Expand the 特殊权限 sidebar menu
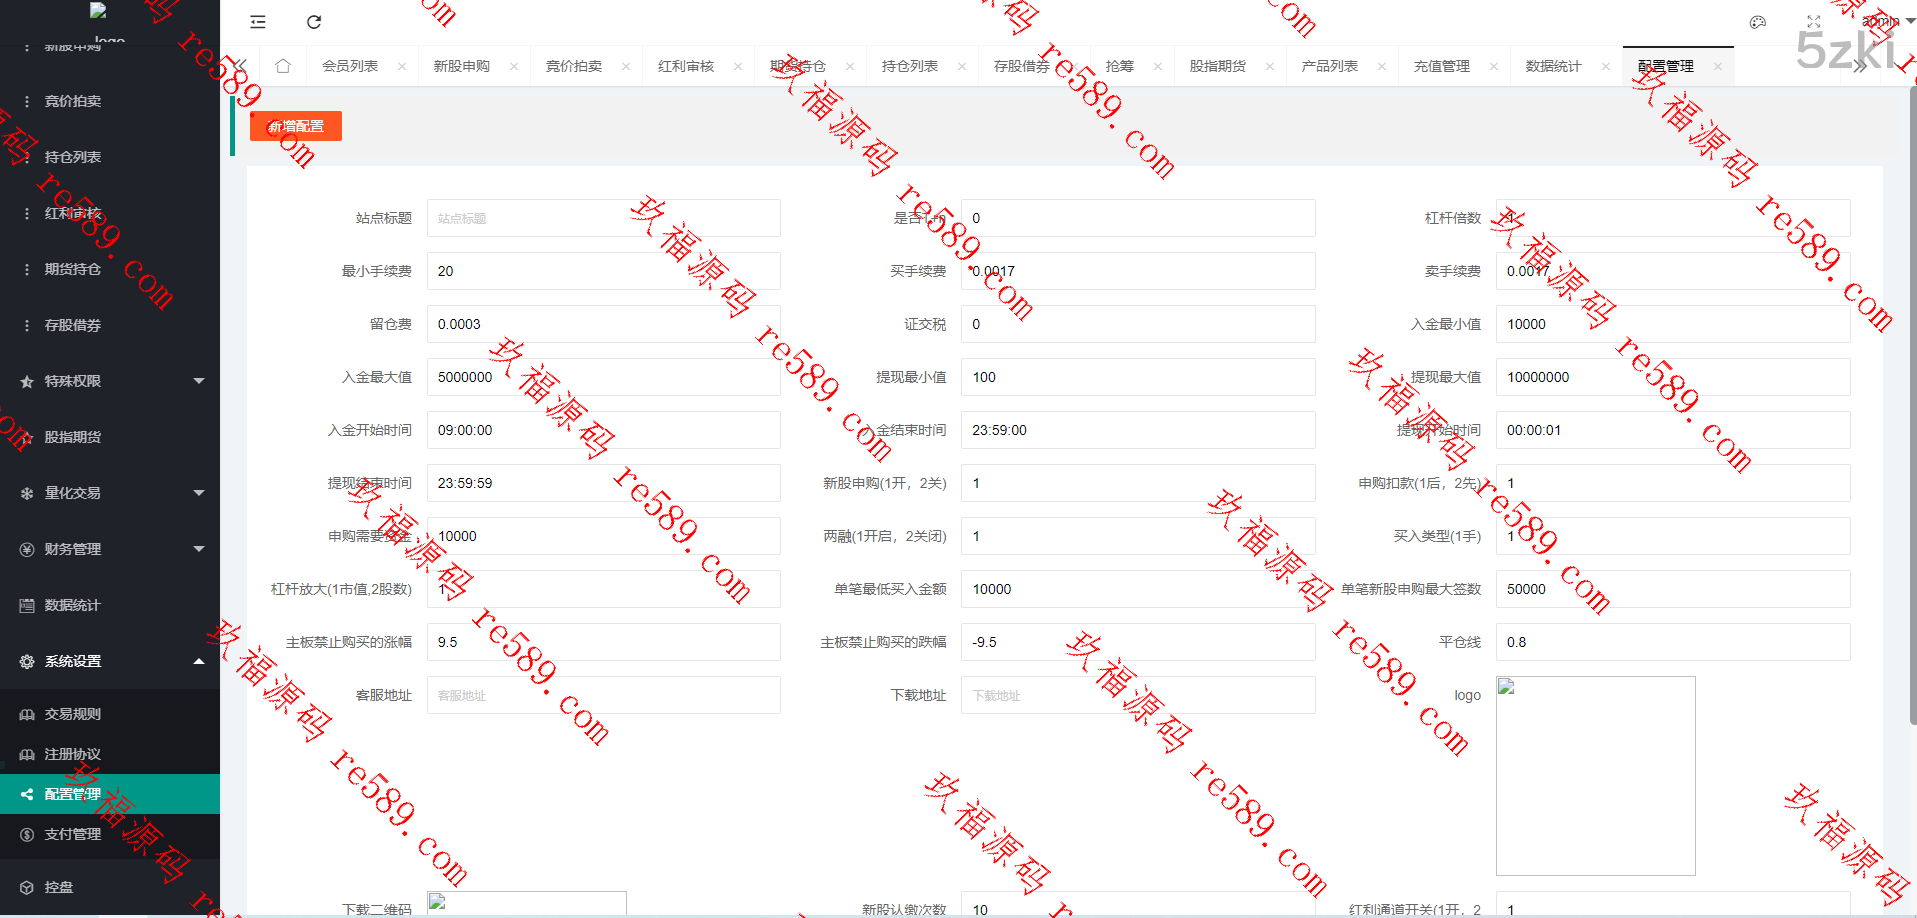Image resolution: width=1917 pixels, height=918 pixels. (x=110, y=381)
